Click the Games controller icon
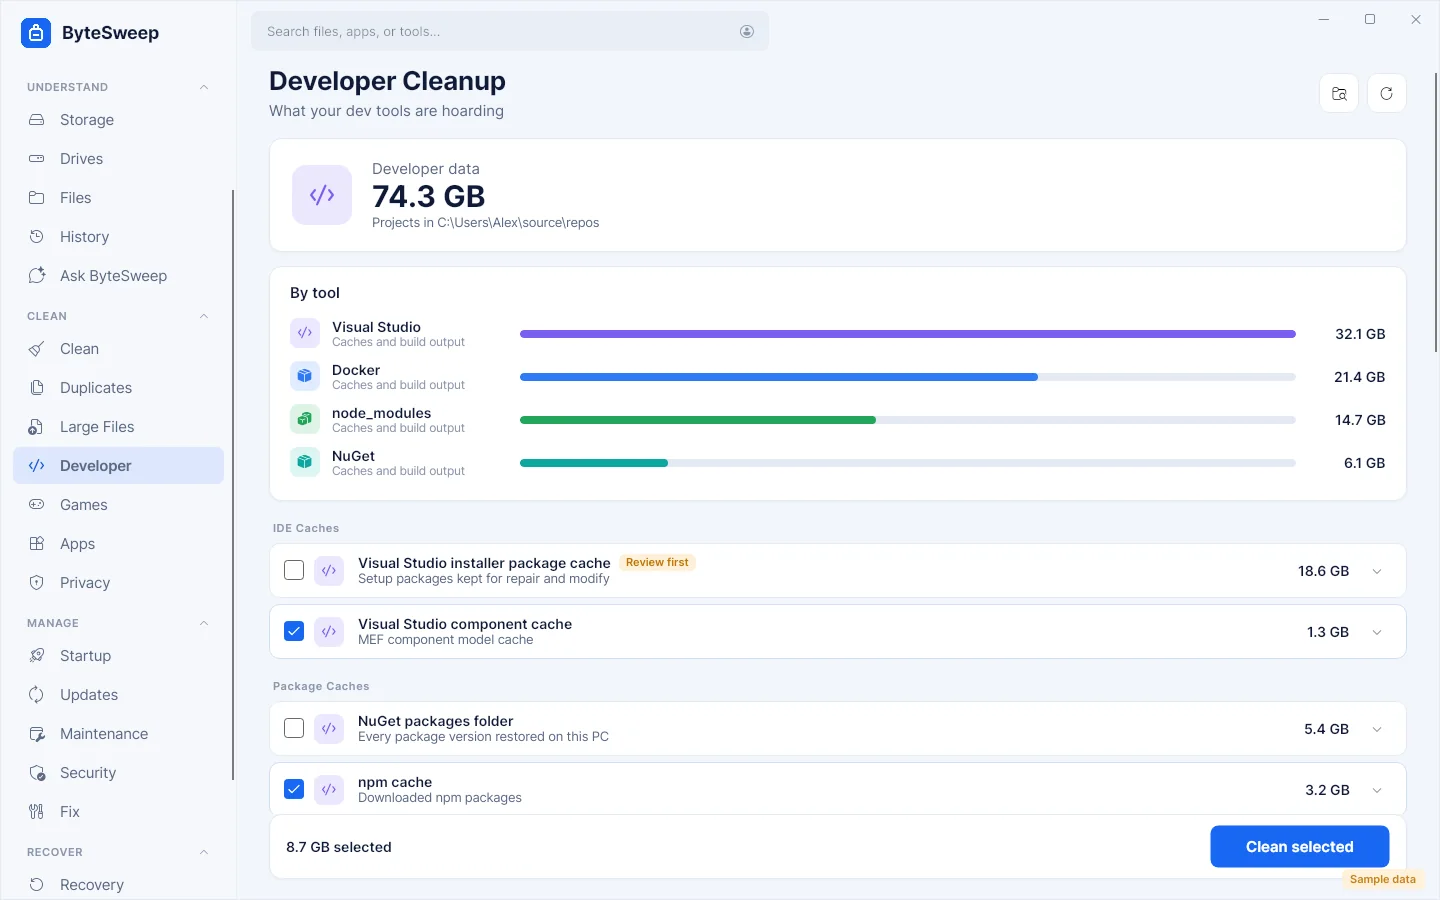1440x900 pixels. click(37, 505)
